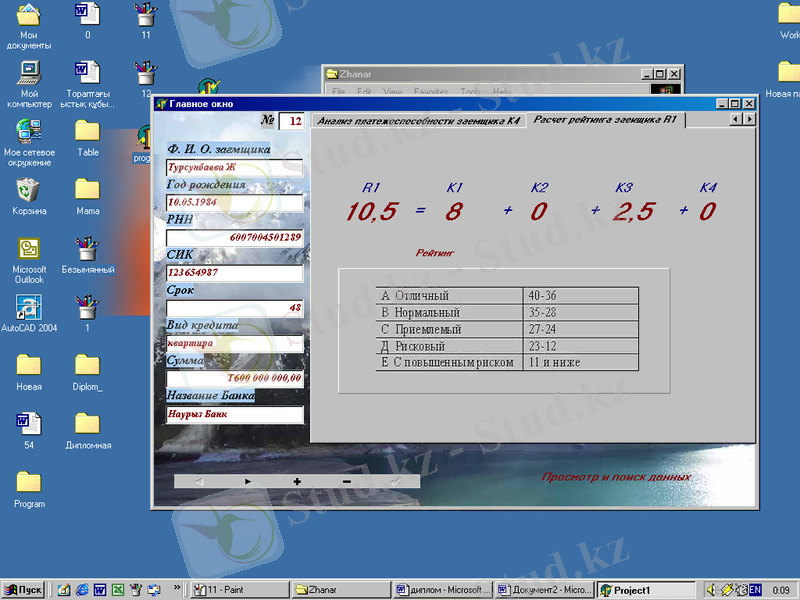Click the EN language indicator in tray

[x=755, y=590]
